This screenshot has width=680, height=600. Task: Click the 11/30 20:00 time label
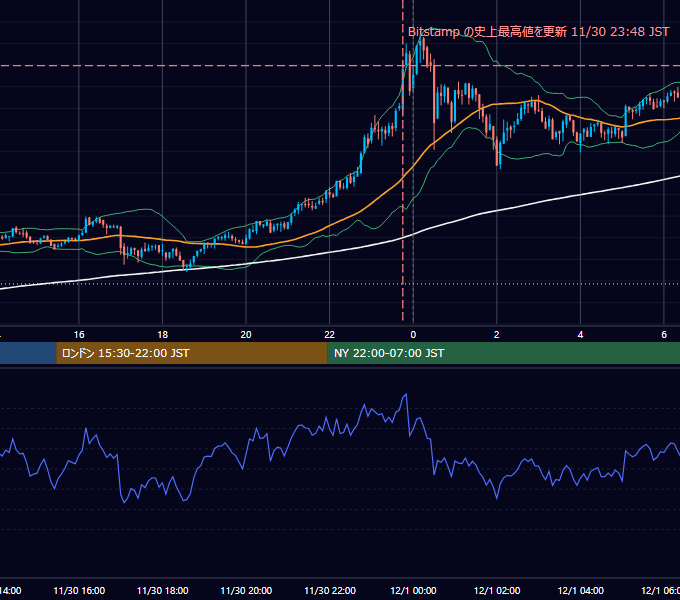(x=246, y=590)
